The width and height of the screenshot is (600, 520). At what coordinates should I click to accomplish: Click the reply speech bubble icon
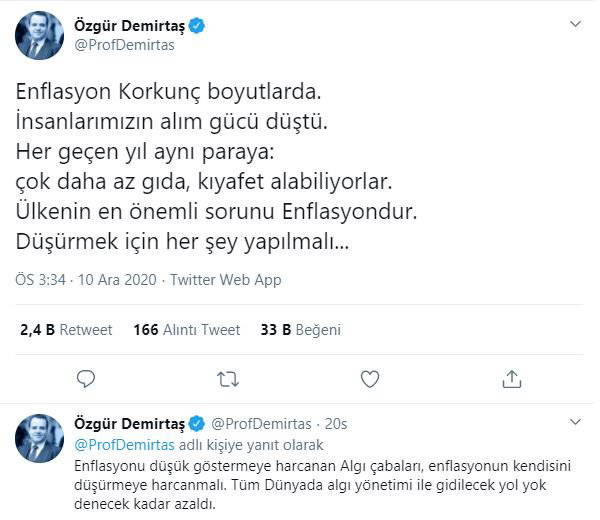(86, 378)
